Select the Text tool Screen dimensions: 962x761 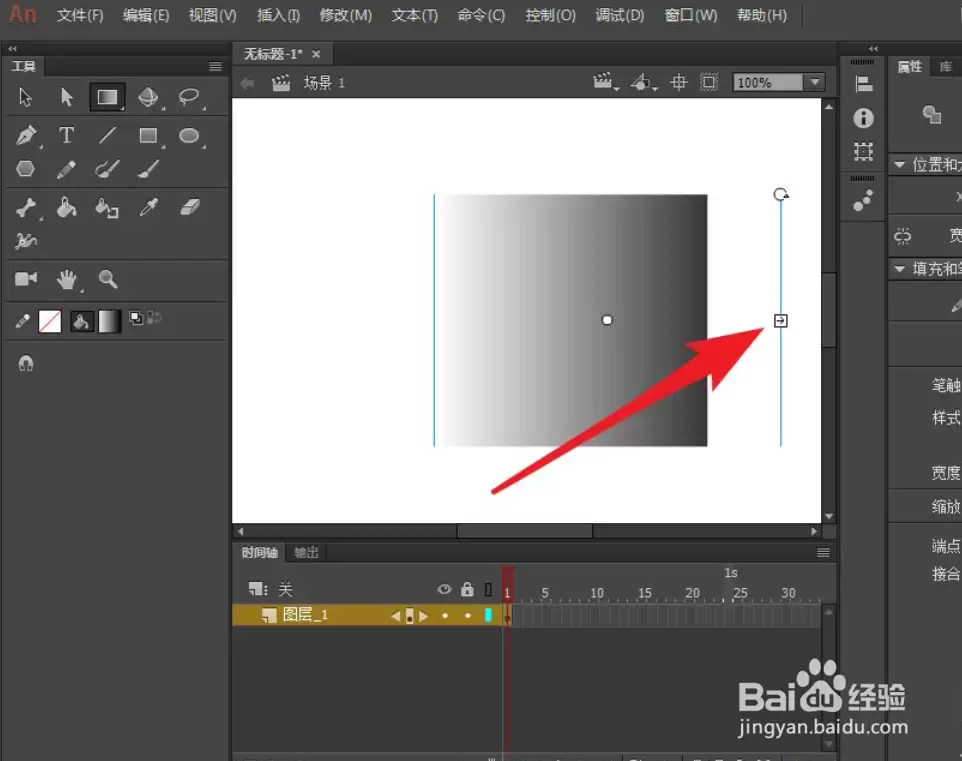(x=66, y=135)
